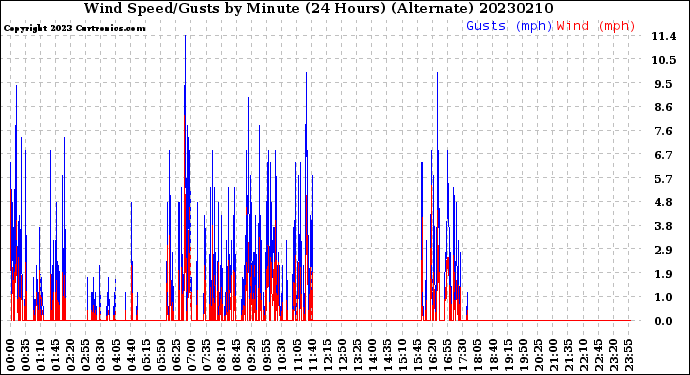Click the 11:05 time axis label

click(x=297, y=355)
